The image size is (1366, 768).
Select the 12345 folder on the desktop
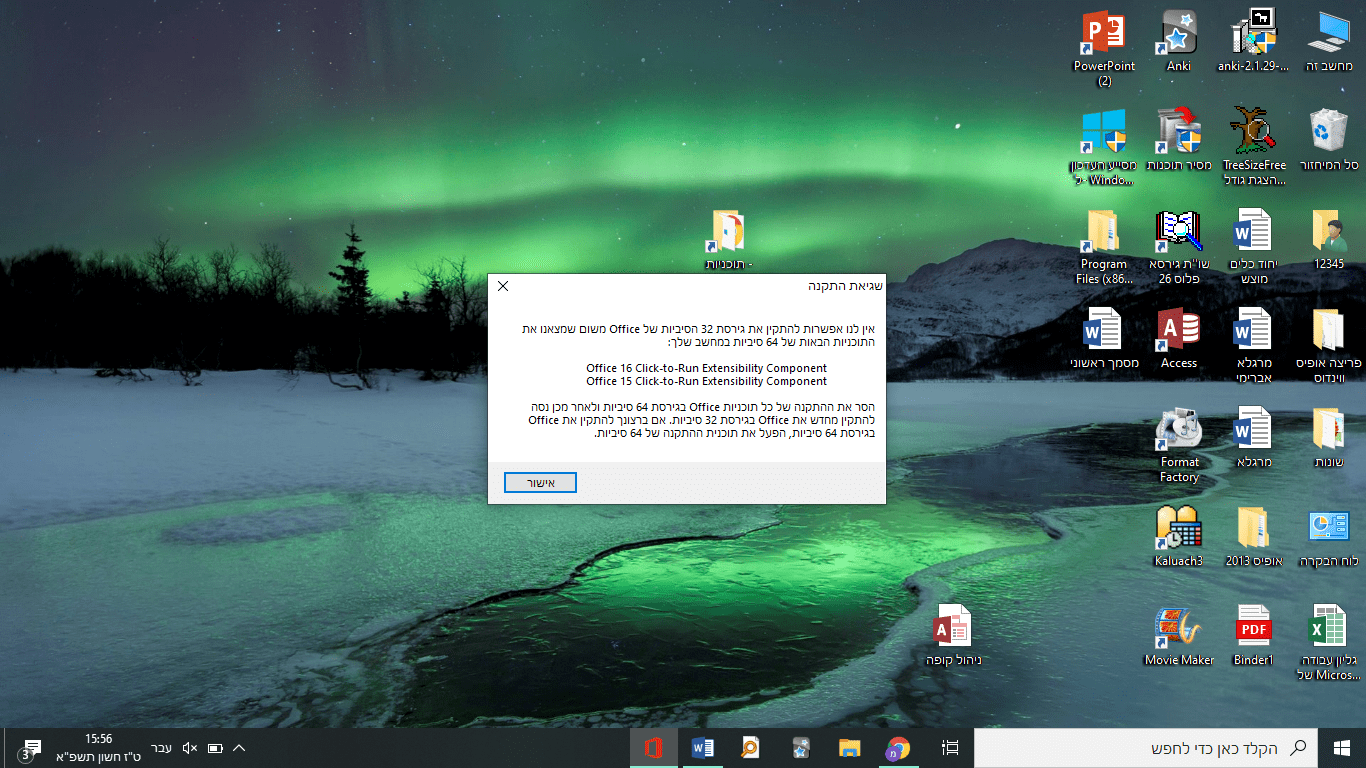pos(1329,240)
